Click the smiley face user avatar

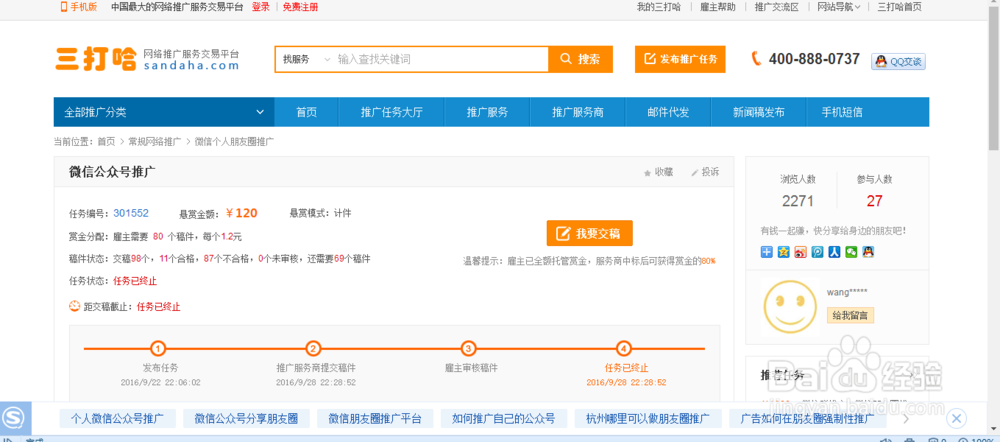point(790,307)
